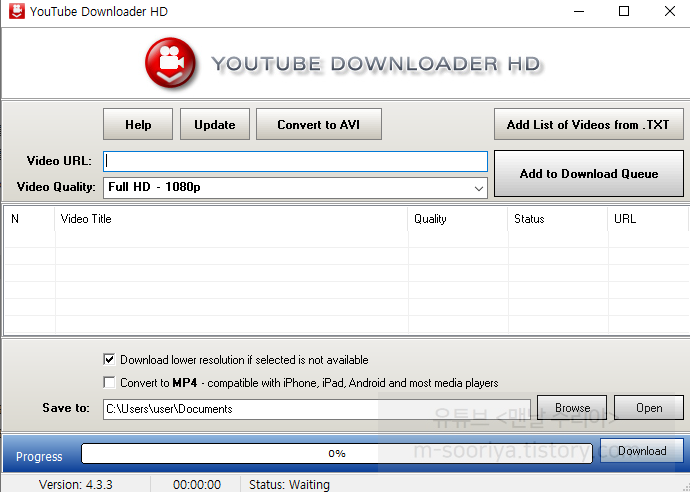Screen dimensions: 690x492
Task: Check for updates with Update button
Action: 215,125
